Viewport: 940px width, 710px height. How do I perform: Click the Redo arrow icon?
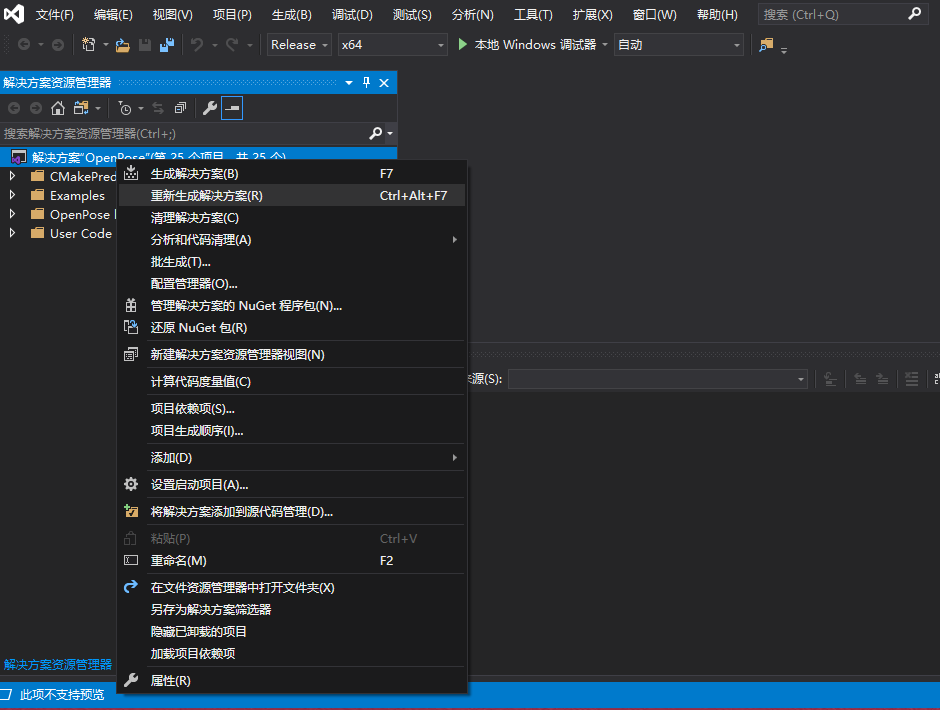pyautogui.click(x=232, y=45)
